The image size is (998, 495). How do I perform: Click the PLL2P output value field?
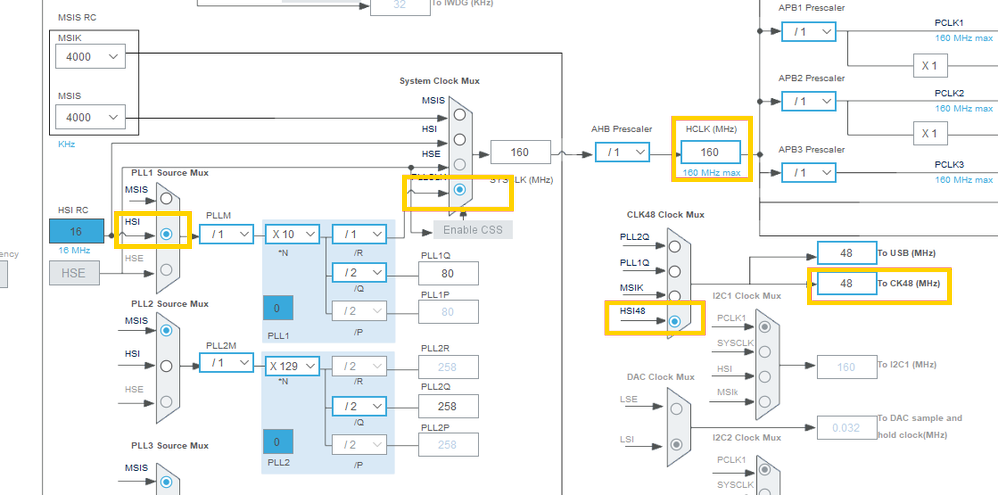click(x=448, y=445)
